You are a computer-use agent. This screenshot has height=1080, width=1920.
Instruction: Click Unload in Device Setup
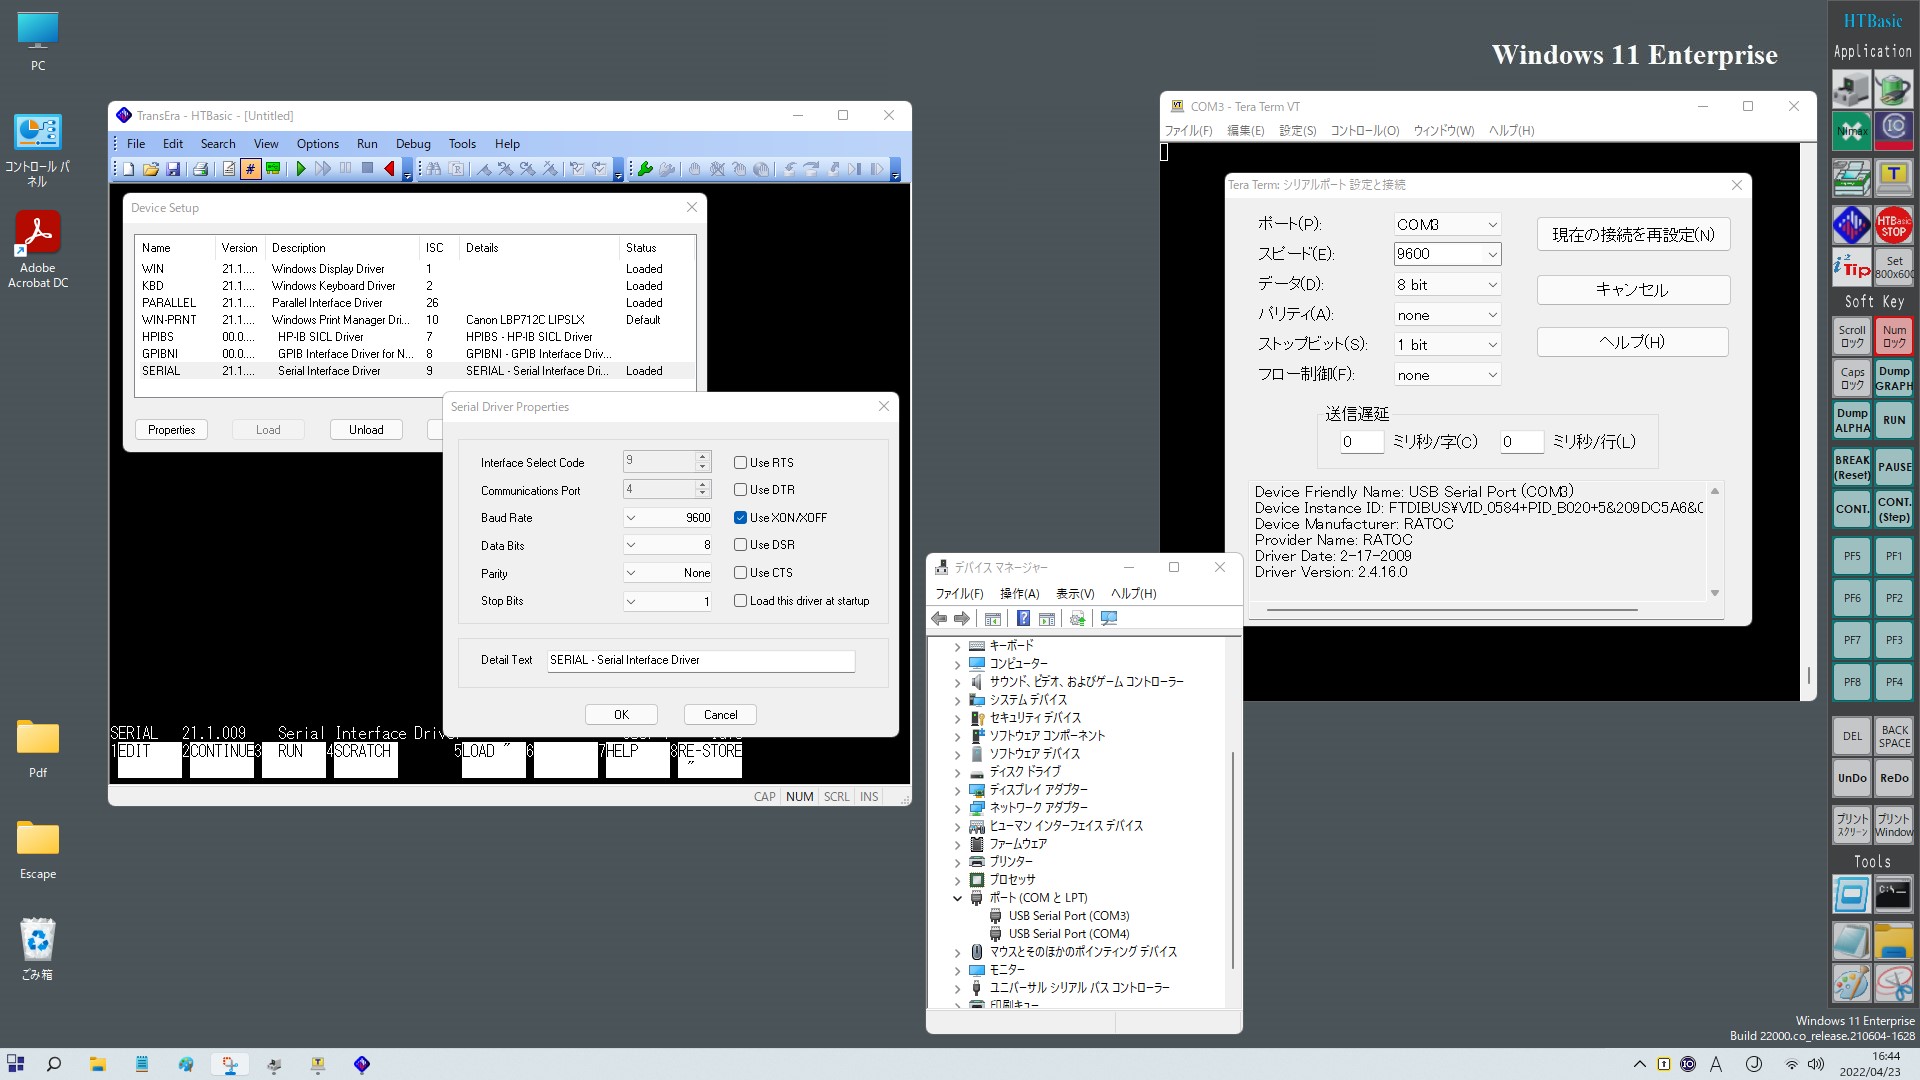pos(366,430)
